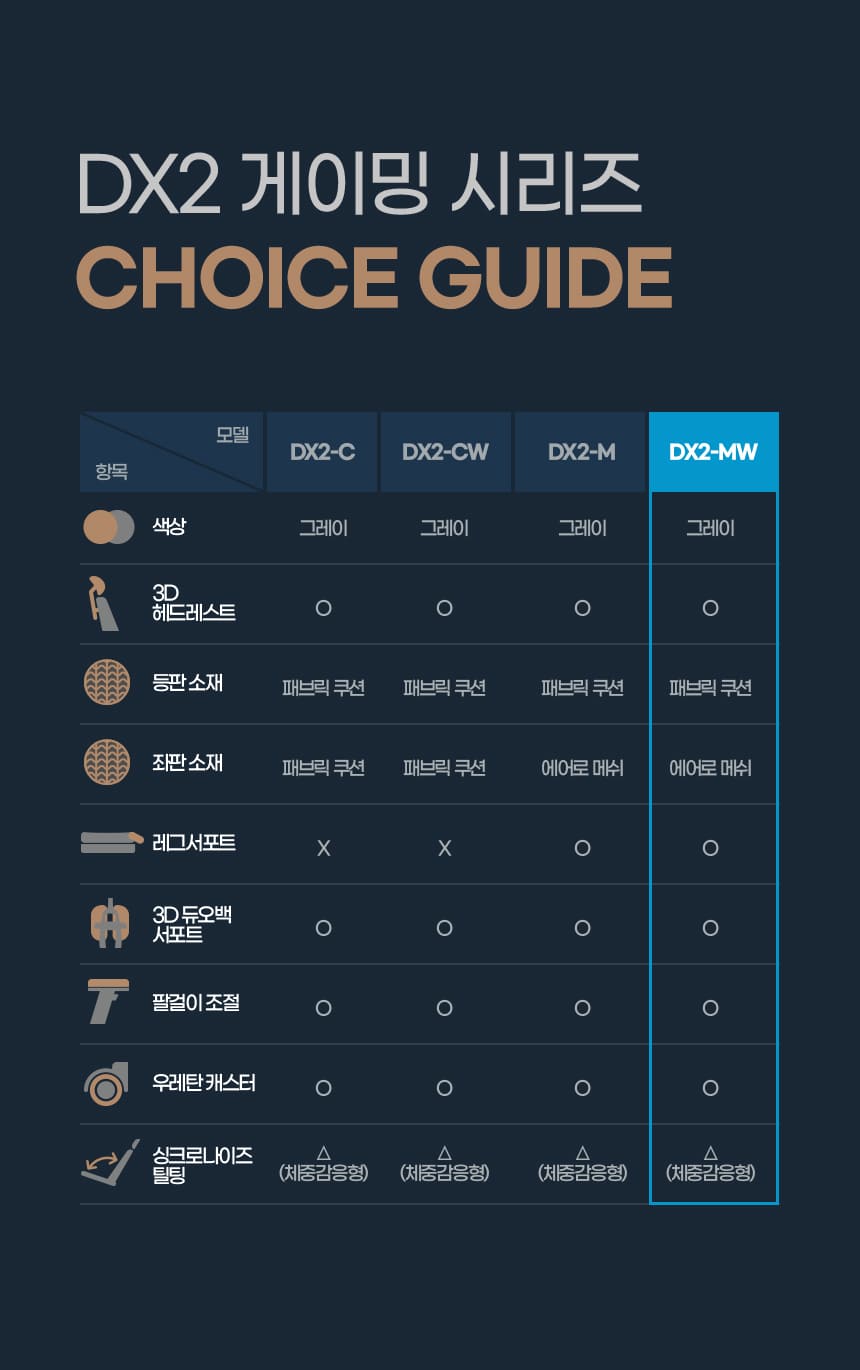The image size is (860, 1370).
Task: Select the DX2-C model column header
Action: pos(322,452)
